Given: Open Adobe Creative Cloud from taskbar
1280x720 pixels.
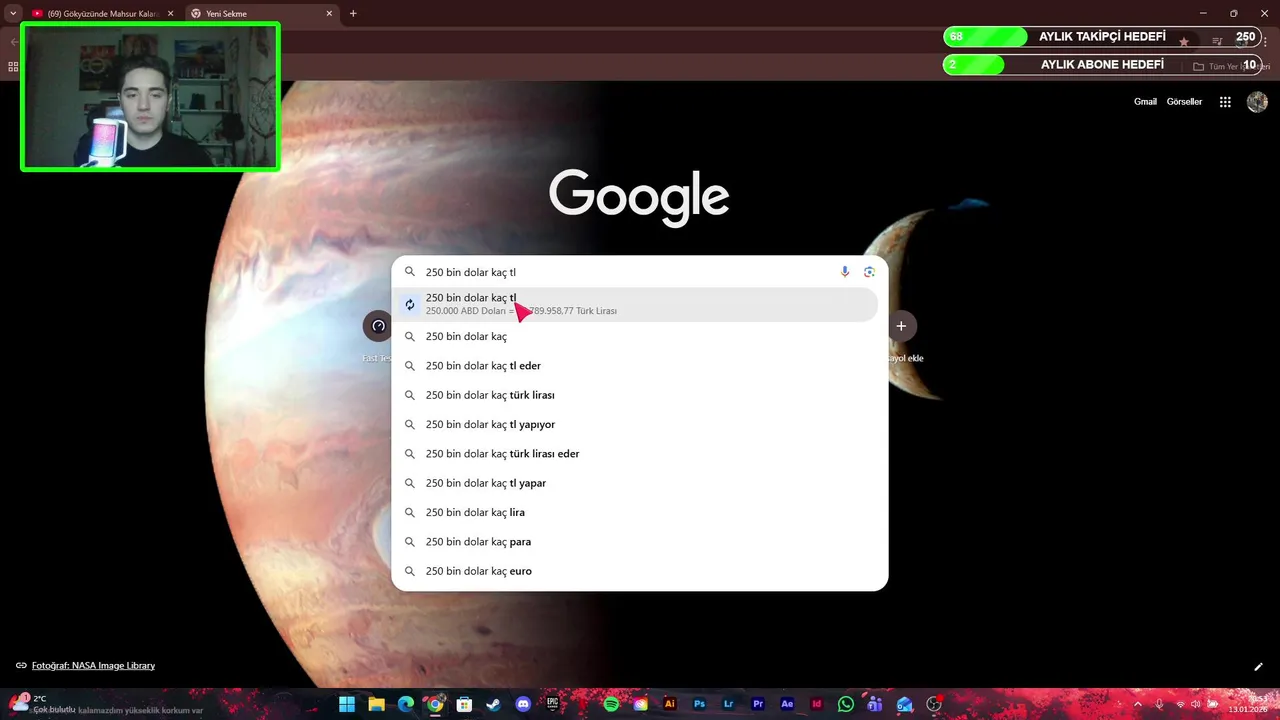Looking at the screenshot, I should tap(640, 704).
